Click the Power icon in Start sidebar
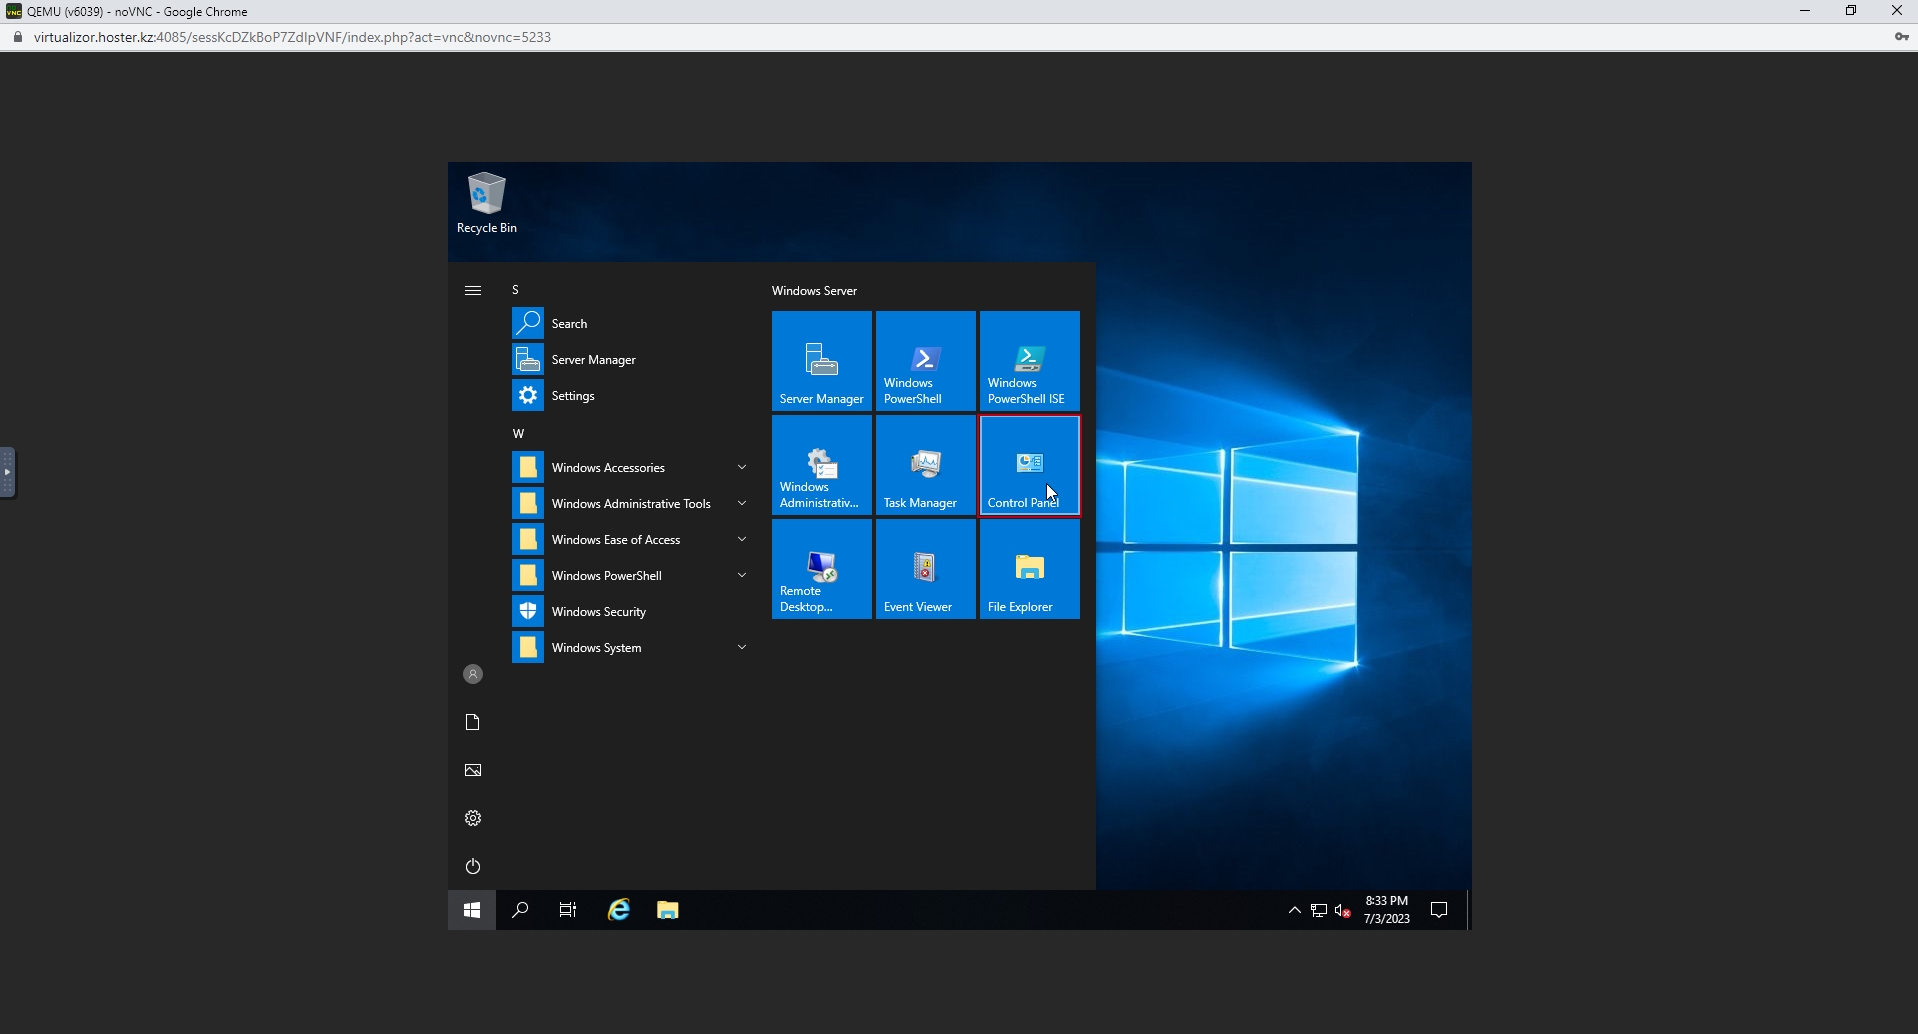Image resolution: width=1918 pixels, height=1034 pixels. click(x=473, y=866)
